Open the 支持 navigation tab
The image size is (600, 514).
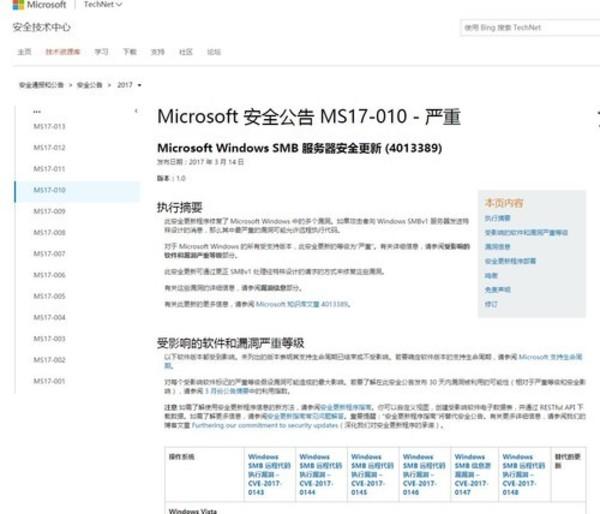(x=158, y=52)
